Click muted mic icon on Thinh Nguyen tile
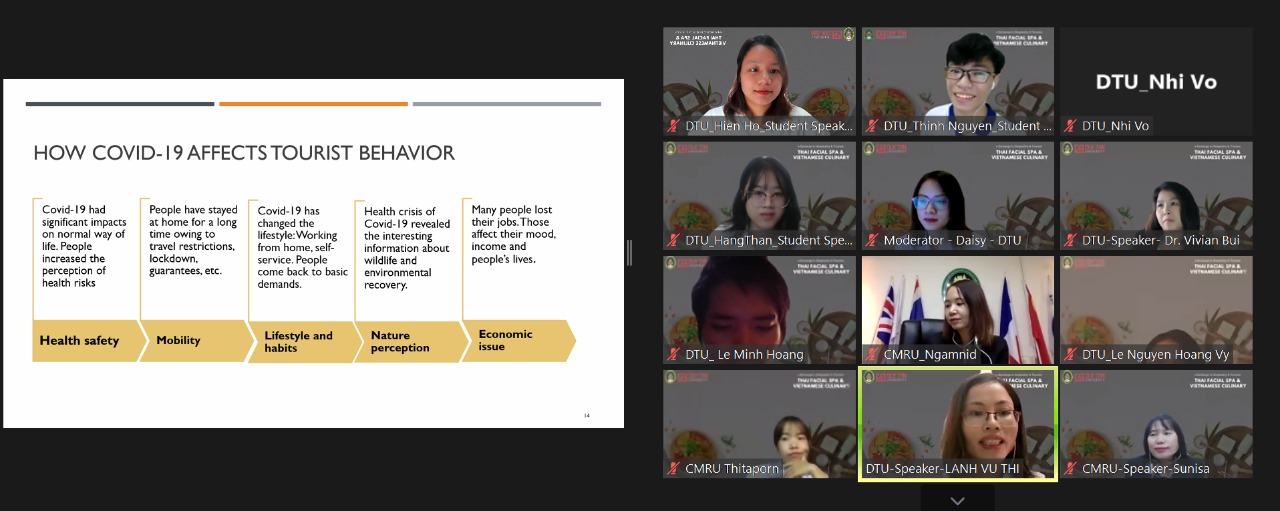Screen dimensions: 1280x511 pos(873,126)
